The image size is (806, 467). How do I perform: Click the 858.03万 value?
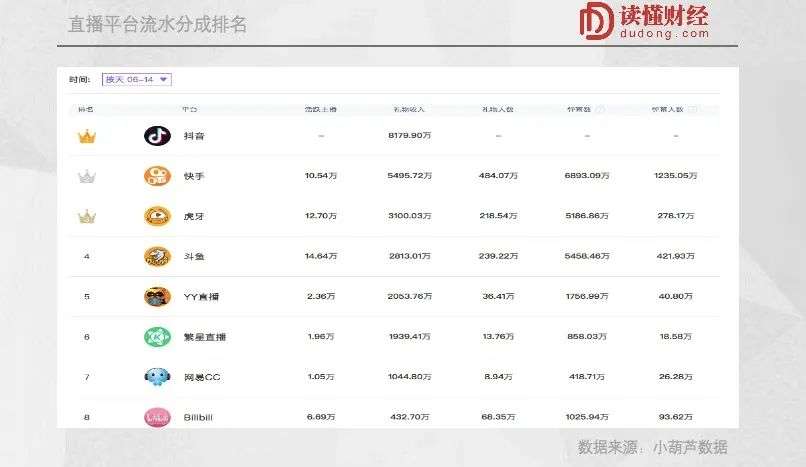(587, 337)
